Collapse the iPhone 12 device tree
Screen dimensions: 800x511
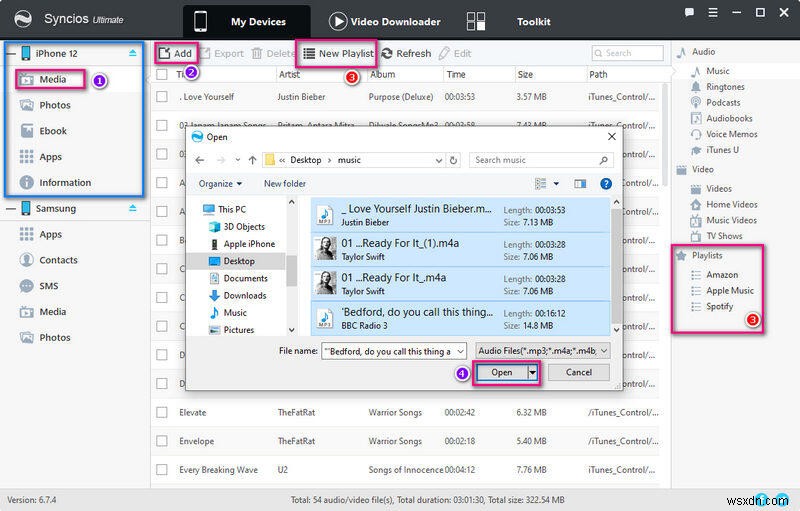(x=11, y=54)
